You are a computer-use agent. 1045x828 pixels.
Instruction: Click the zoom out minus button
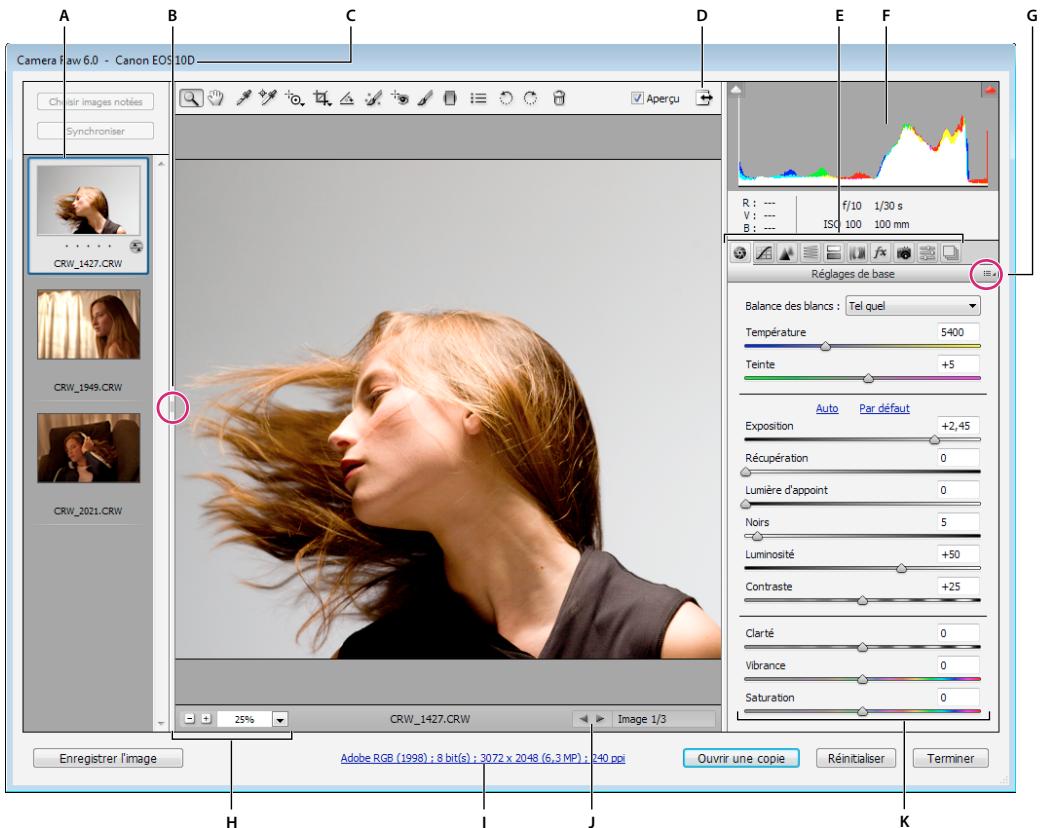tap(189, 719)
